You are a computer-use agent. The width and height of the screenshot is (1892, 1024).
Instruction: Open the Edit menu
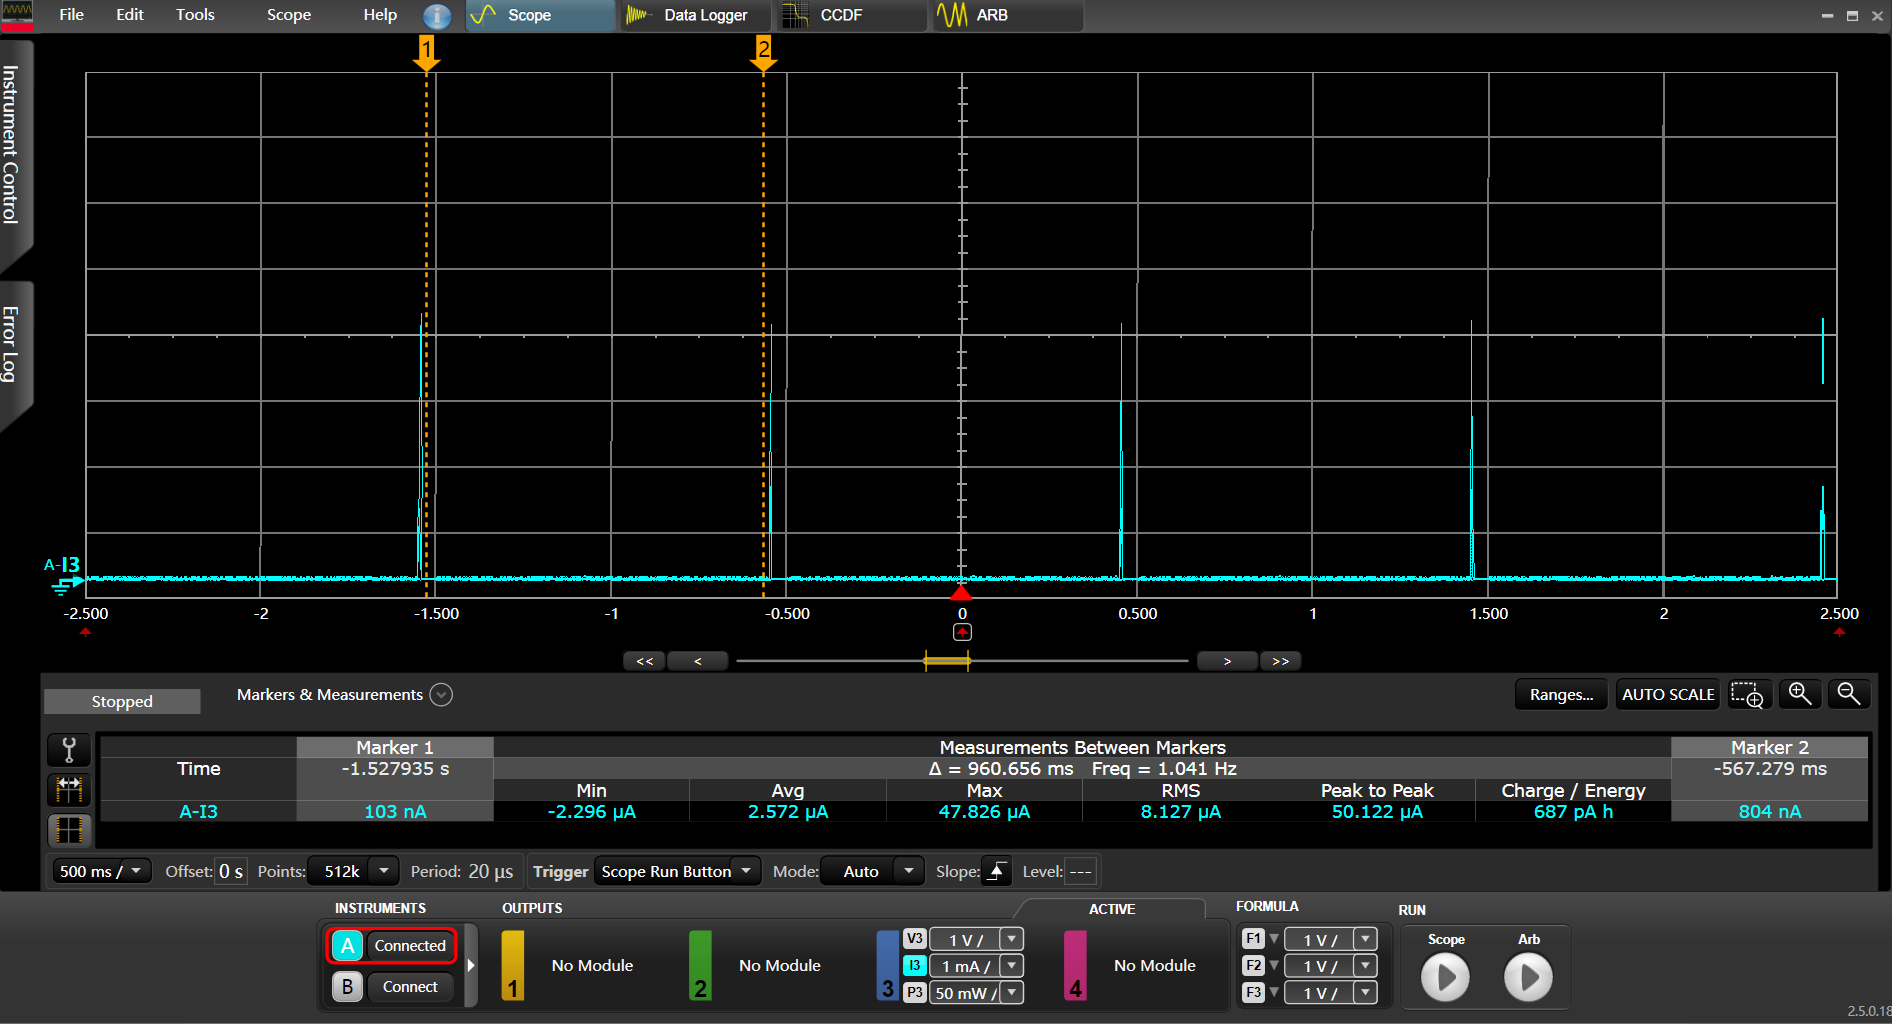(130, 15)
